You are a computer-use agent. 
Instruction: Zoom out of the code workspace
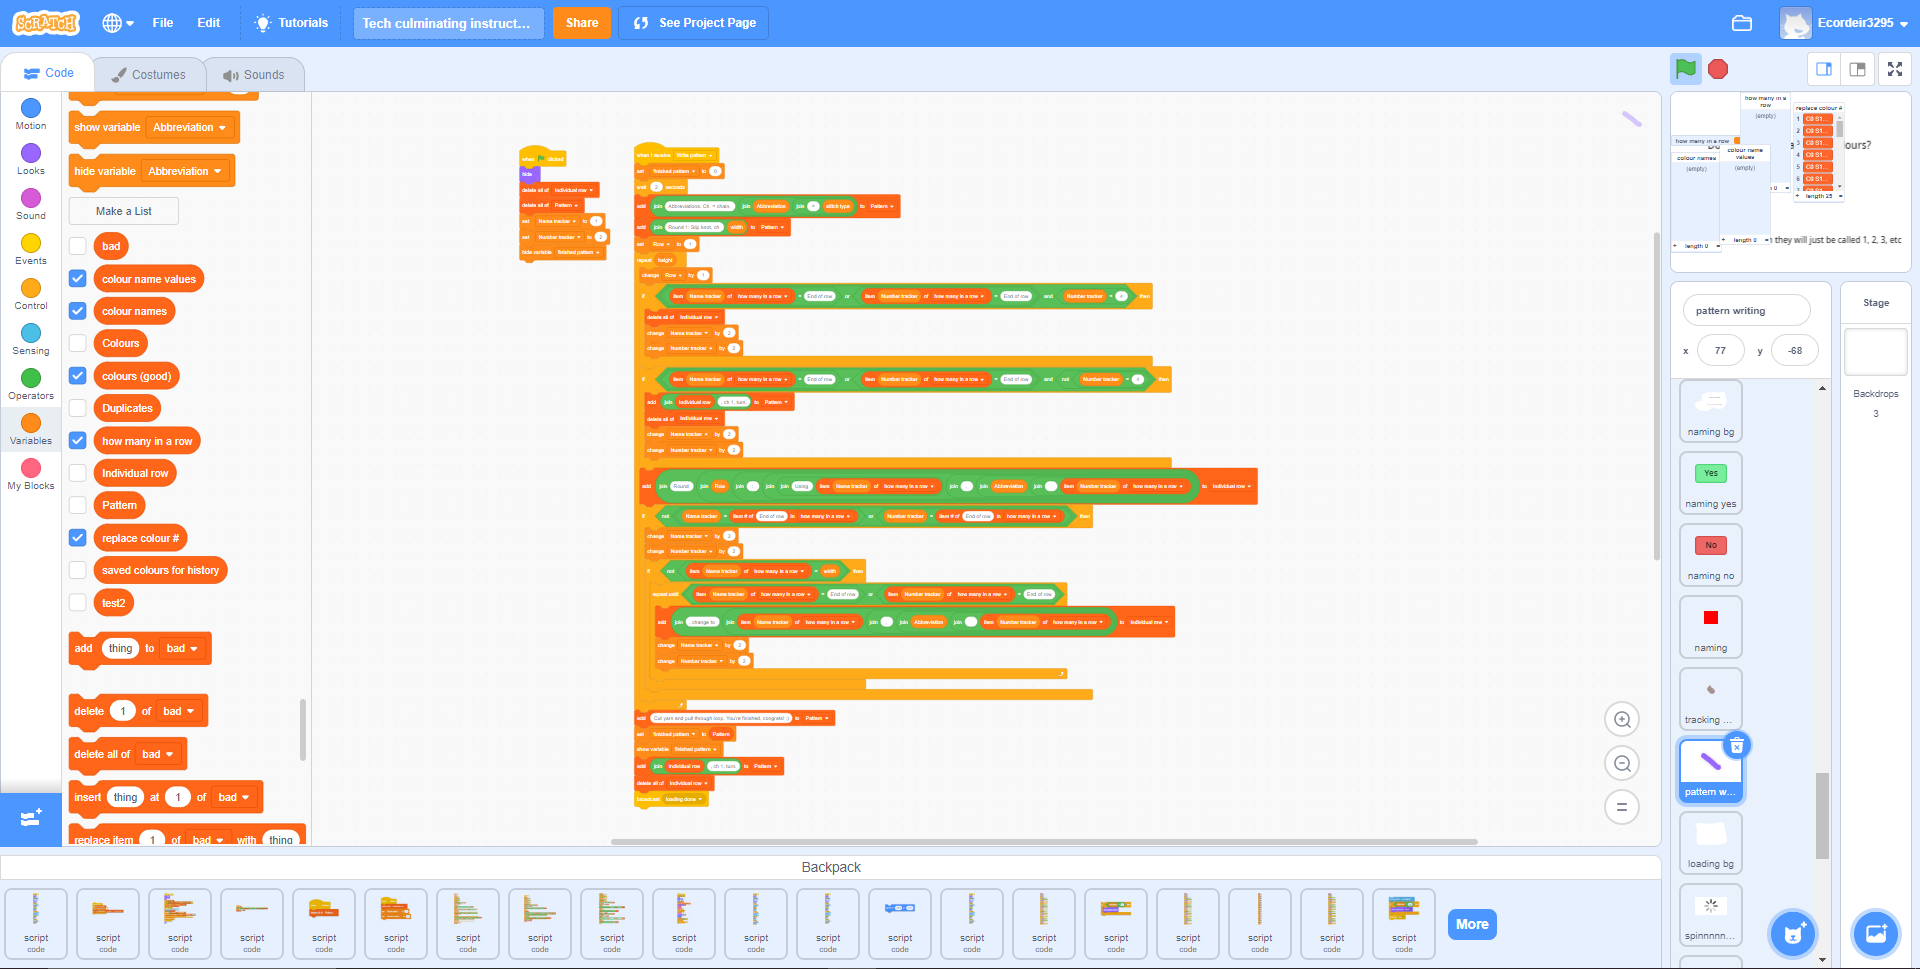(x=1622, y=763)
